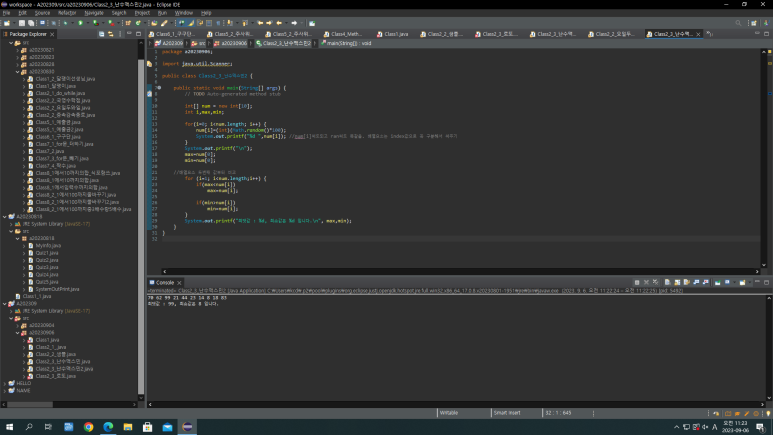Switch to Java perspective icon
The width and height of the screenshot is (773, 435).
coord(766,23)
